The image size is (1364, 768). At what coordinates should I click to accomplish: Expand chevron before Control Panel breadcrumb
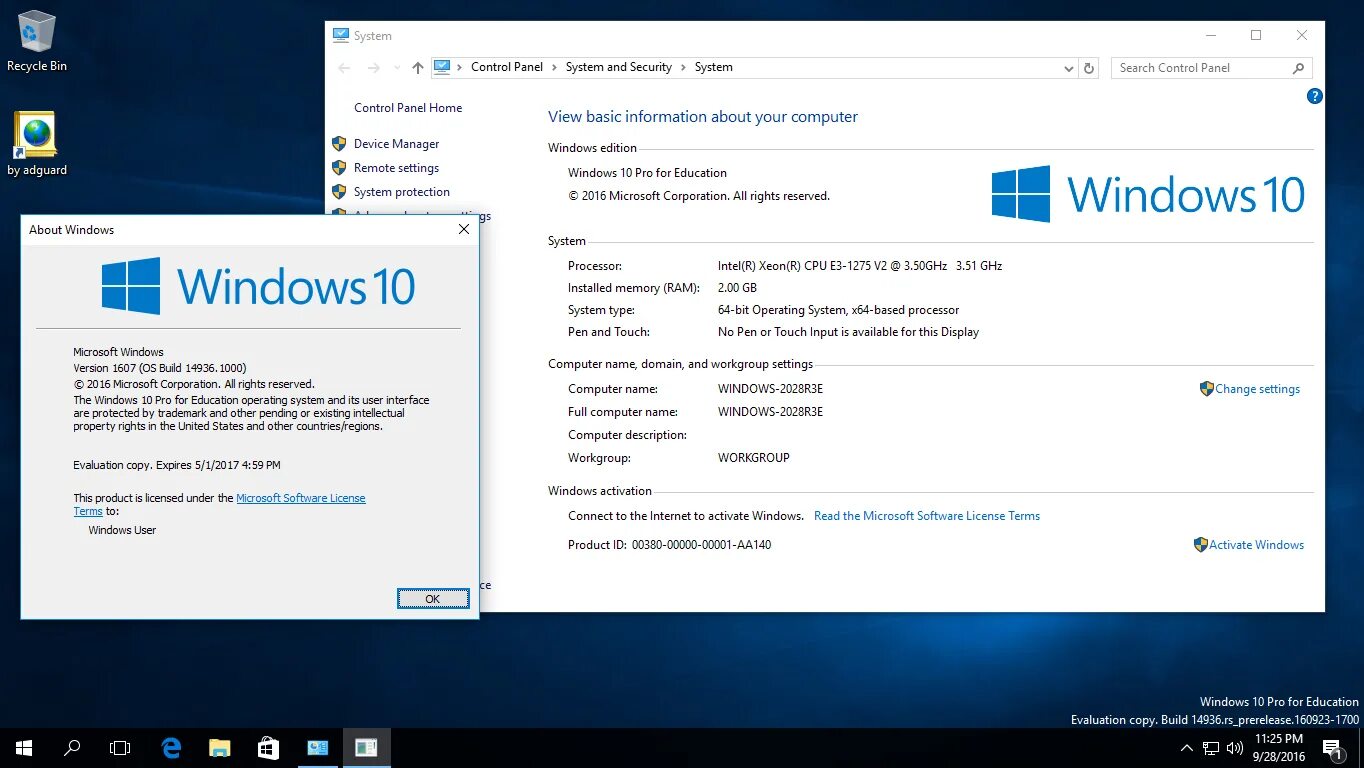coord(460,67)
